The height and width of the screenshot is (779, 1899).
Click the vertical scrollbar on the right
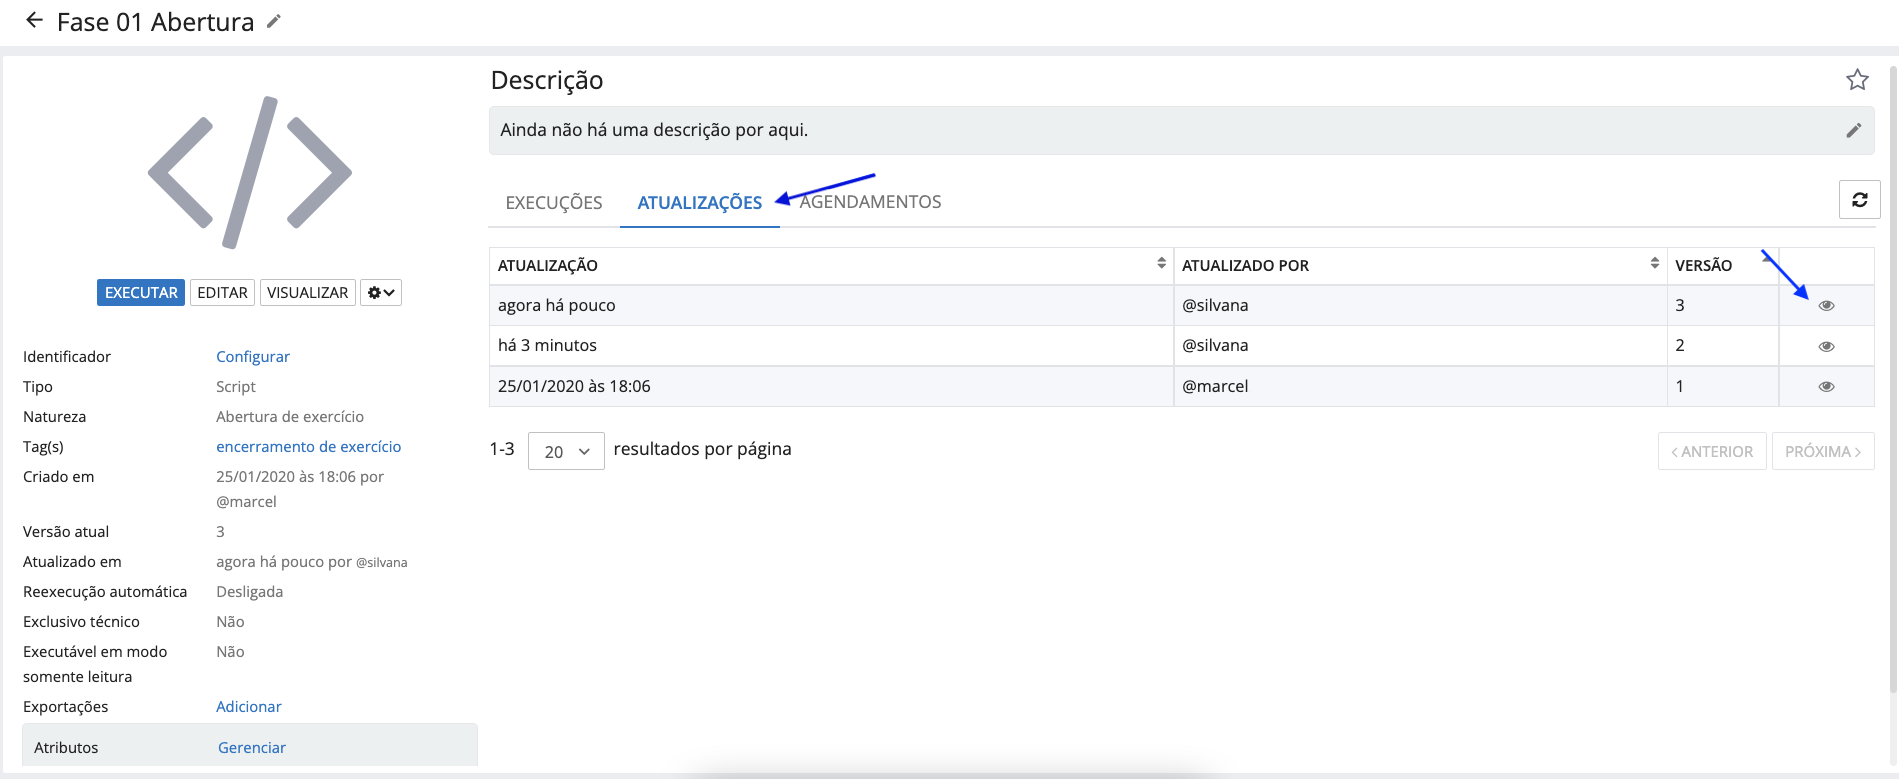[1893, 380]
